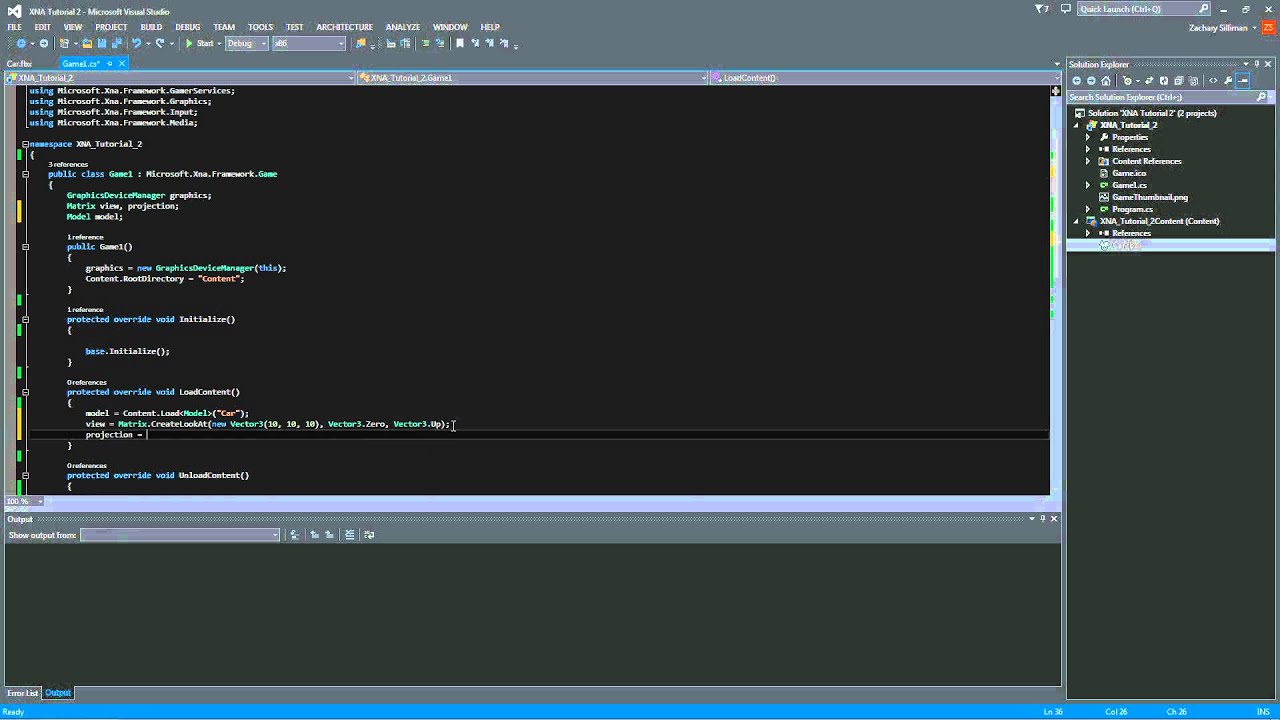The image size is (1280, 720).
Task: Collapse the LoadContent() method outline
Action: coord(25,392)
